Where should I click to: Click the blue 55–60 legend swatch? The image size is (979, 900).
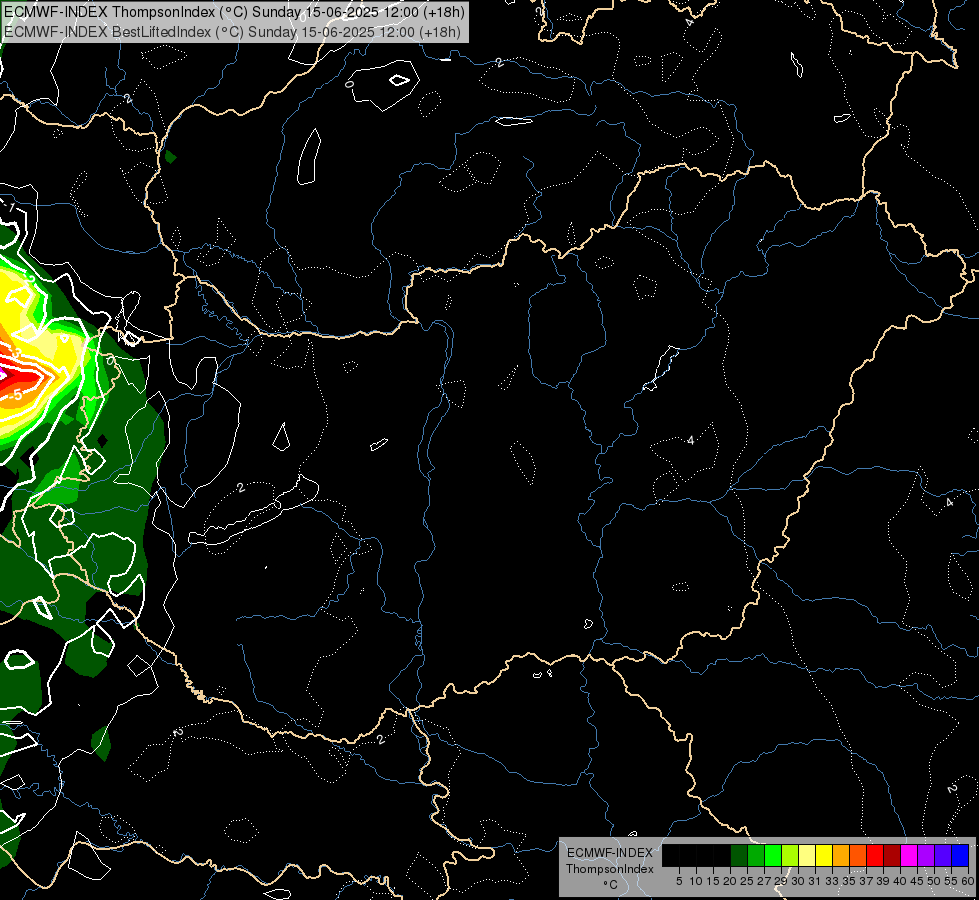[x=960, y=855]
